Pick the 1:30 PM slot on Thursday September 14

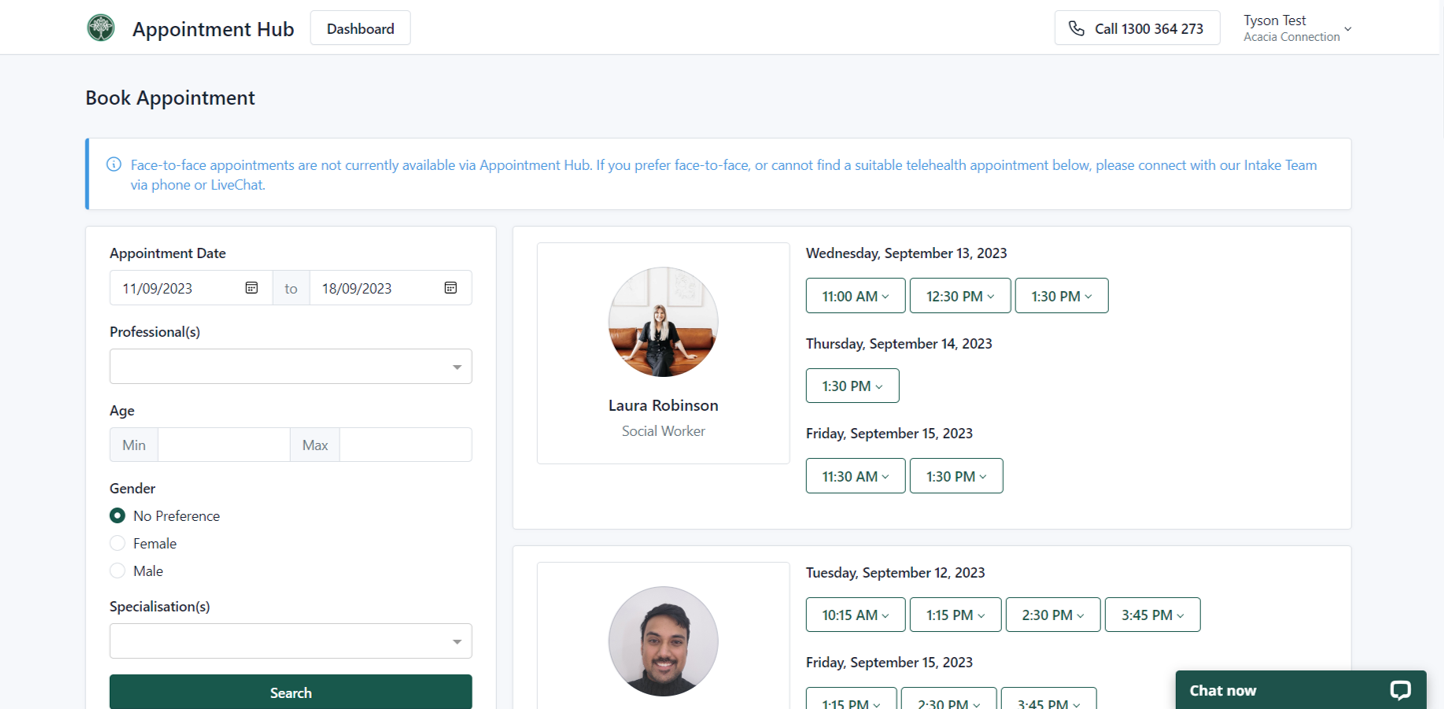click(852, 385)
